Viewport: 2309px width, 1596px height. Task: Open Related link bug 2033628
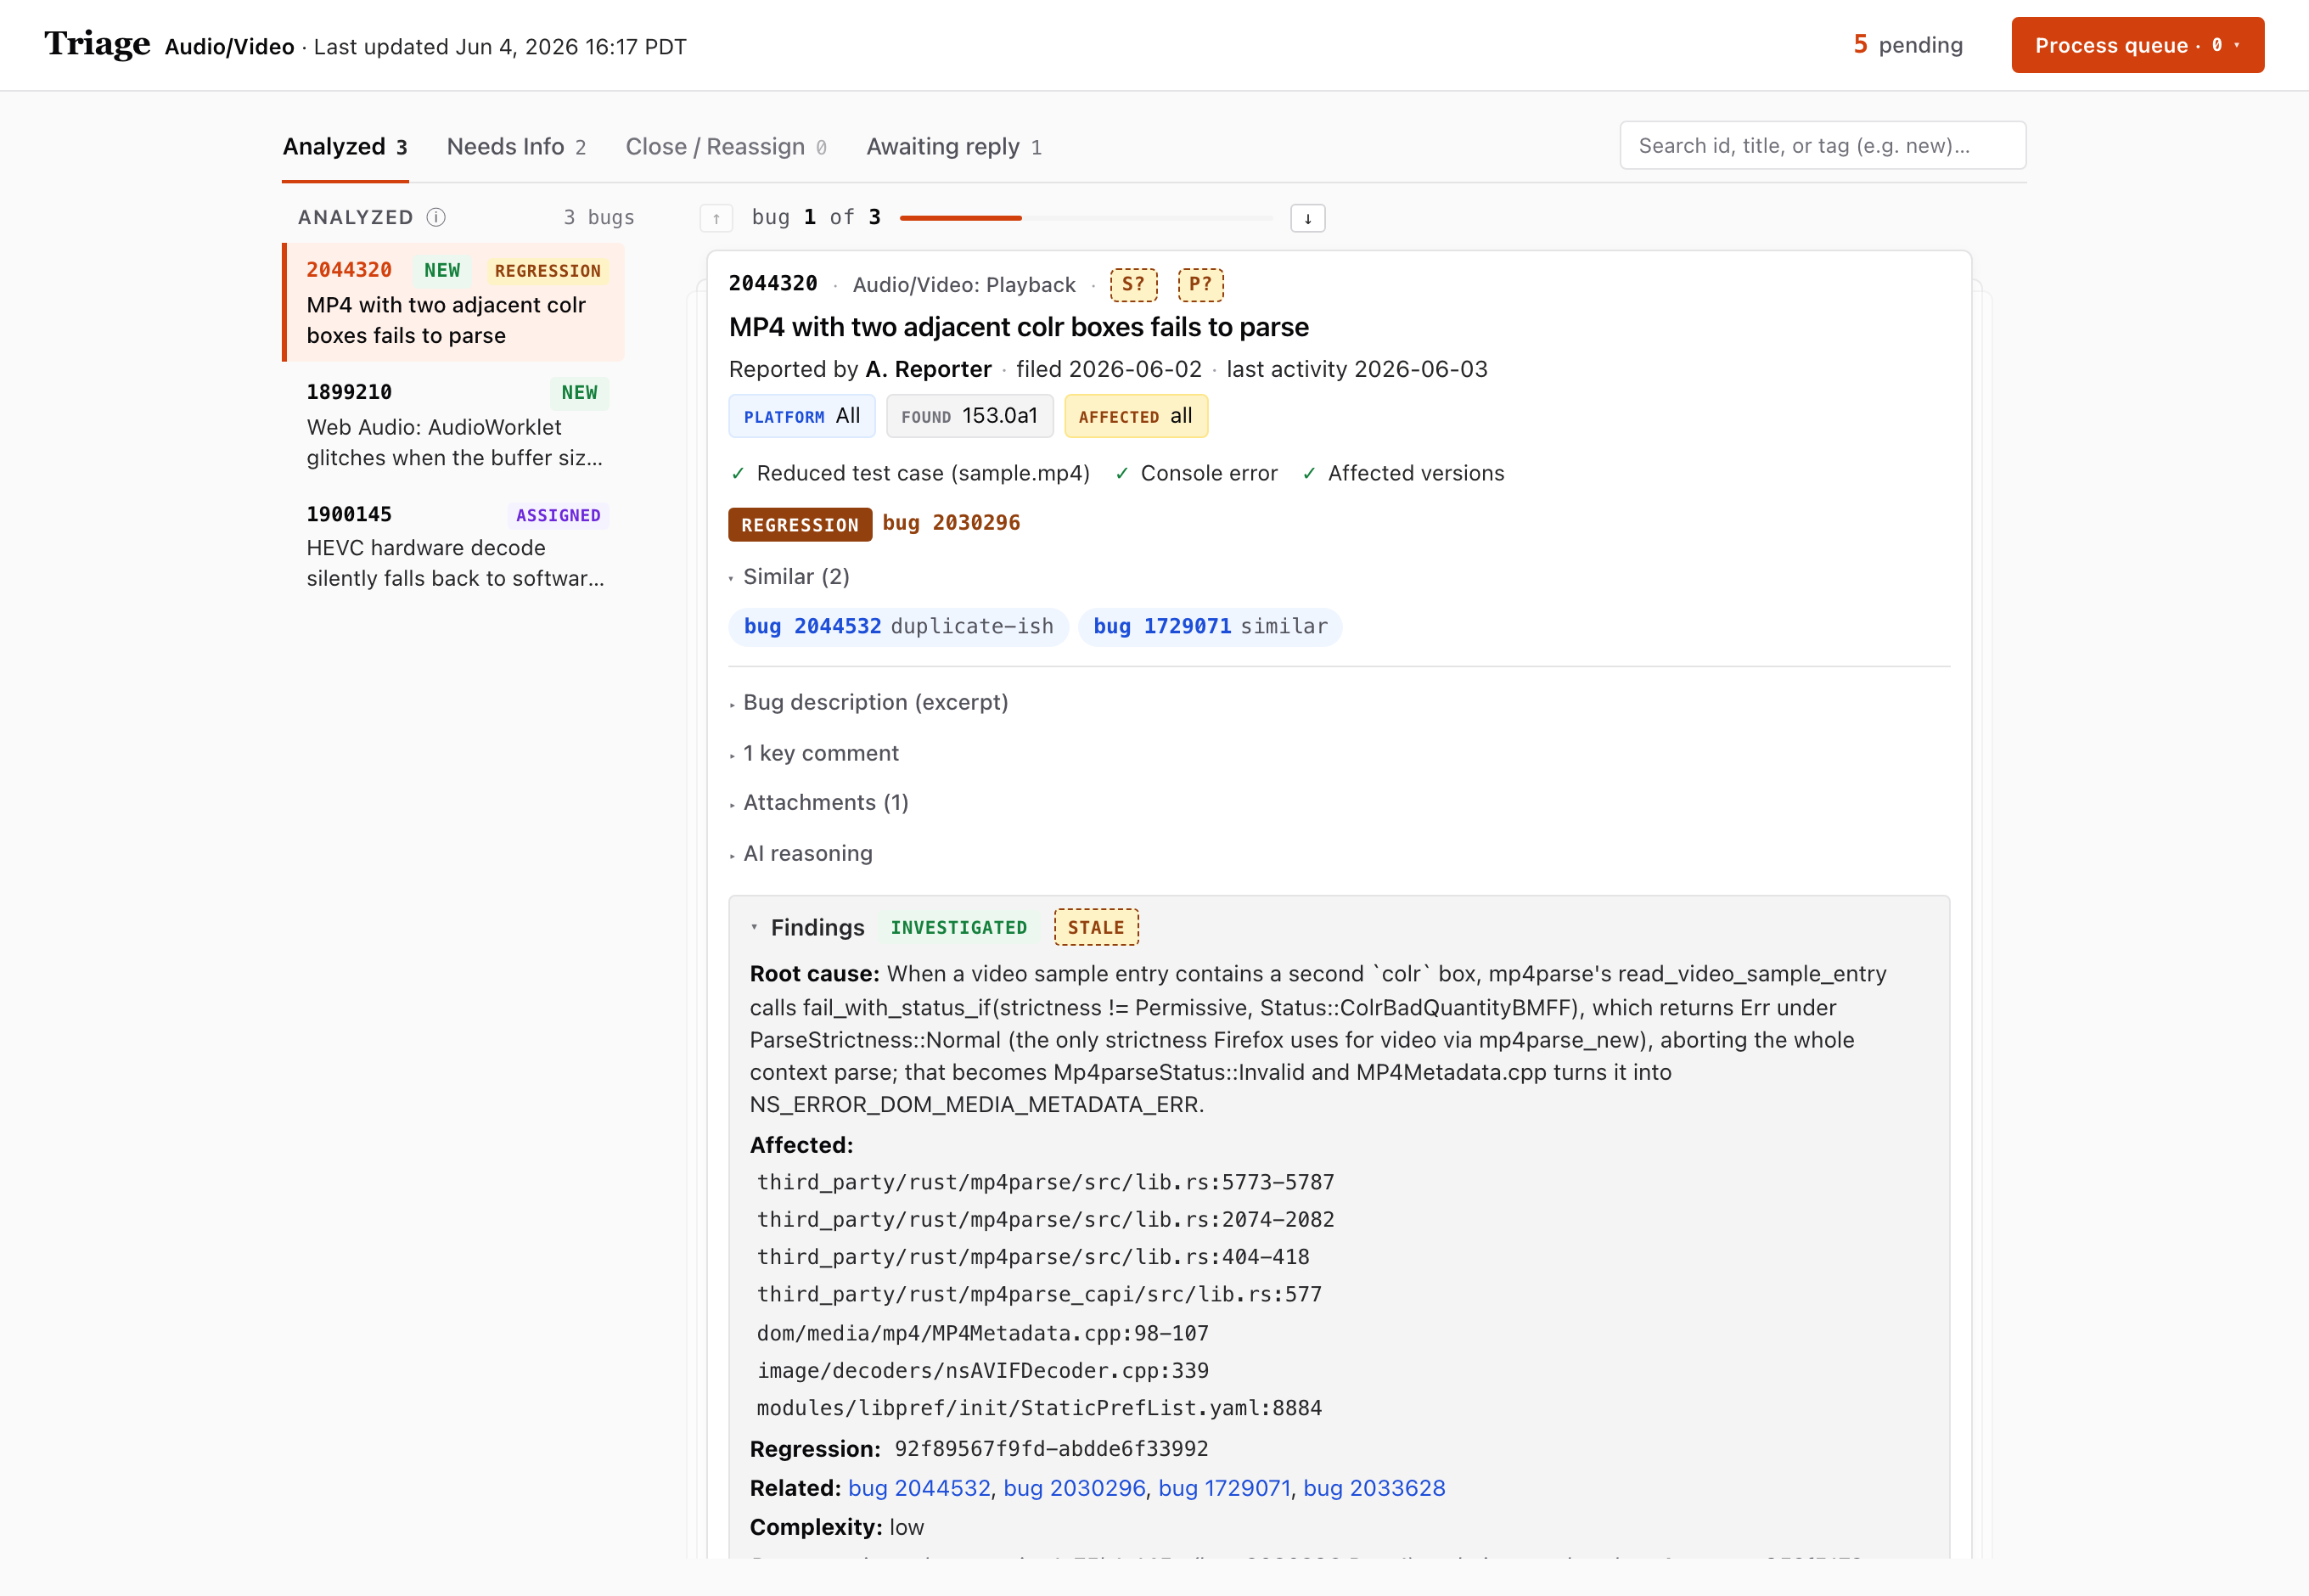coord(1374,1488)
